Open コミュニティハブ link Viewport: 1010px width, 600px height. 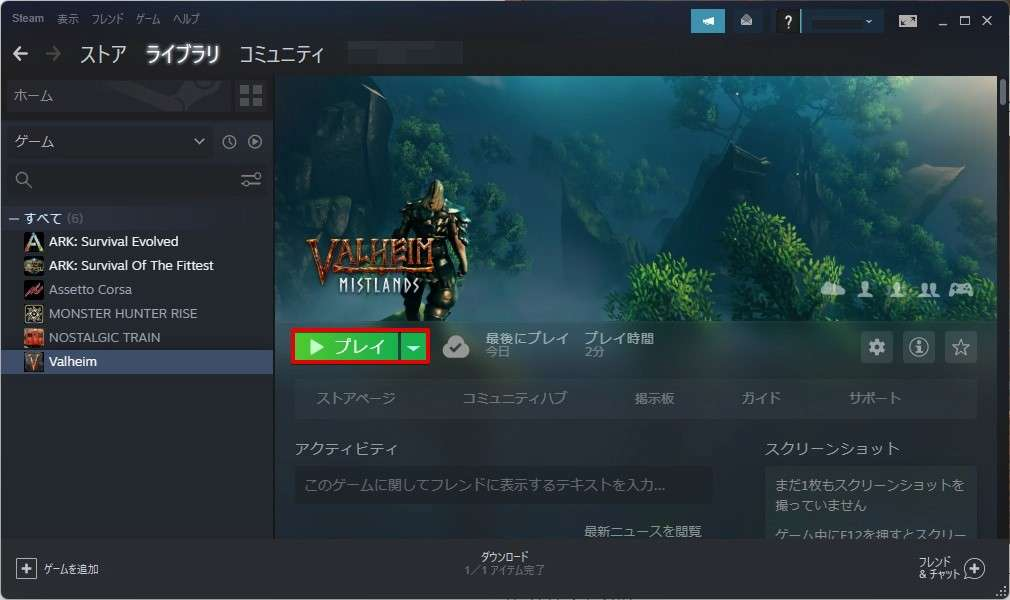tap(515, 398)
